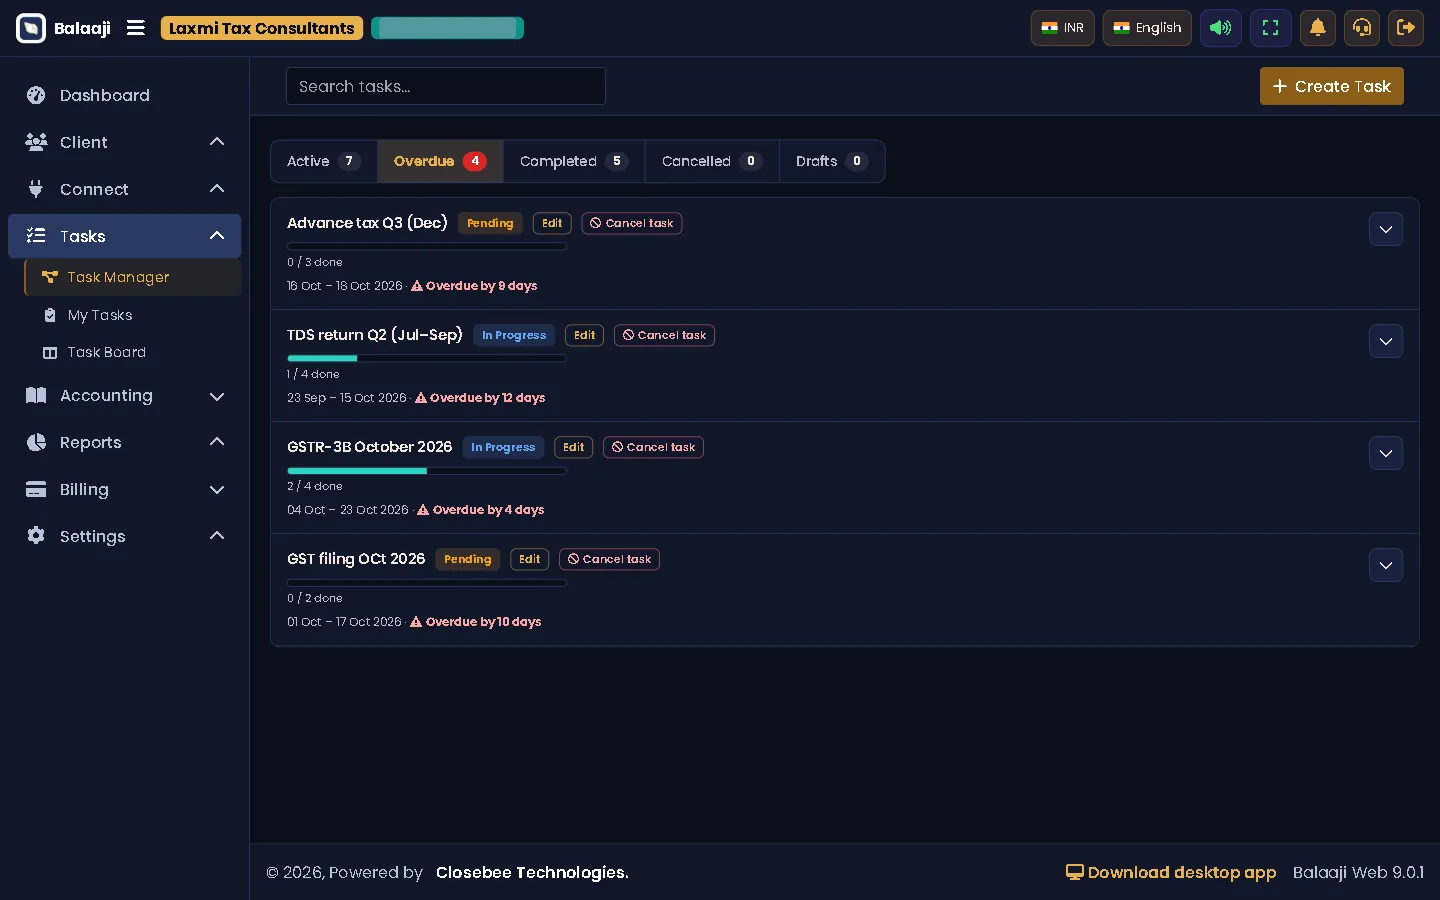1440x900 pixels.
Task: Switch to the Cancelled tab
Action: point(712,161)
